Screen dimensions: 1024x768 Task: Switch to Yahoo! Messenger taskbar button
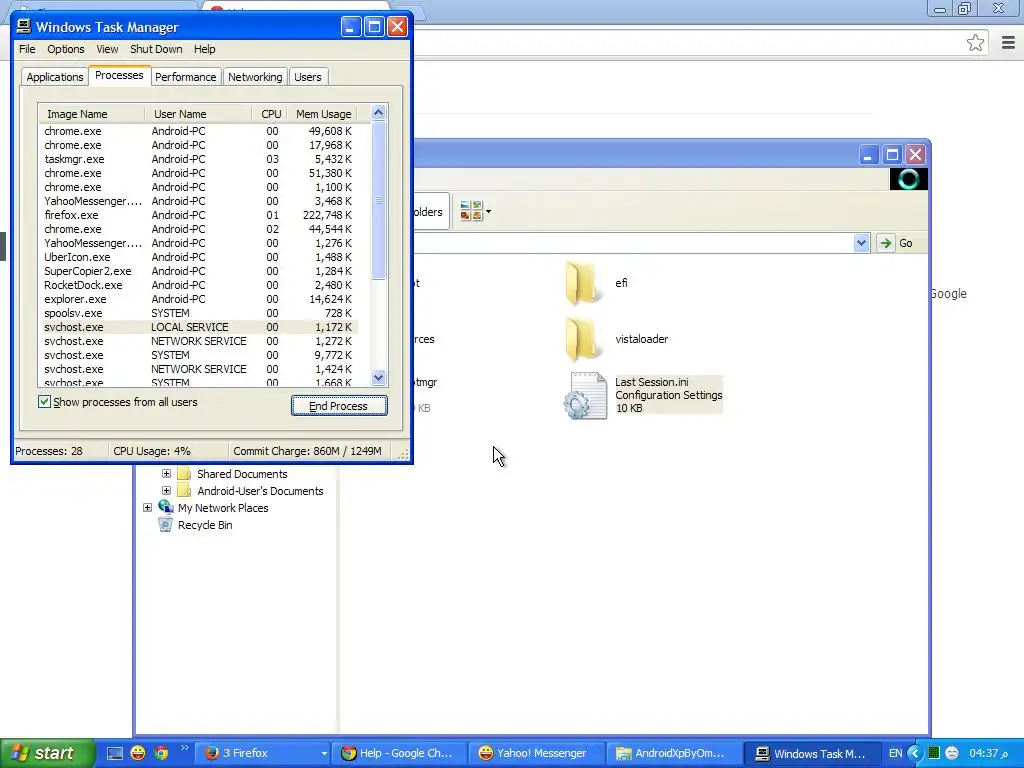[537, 753]
